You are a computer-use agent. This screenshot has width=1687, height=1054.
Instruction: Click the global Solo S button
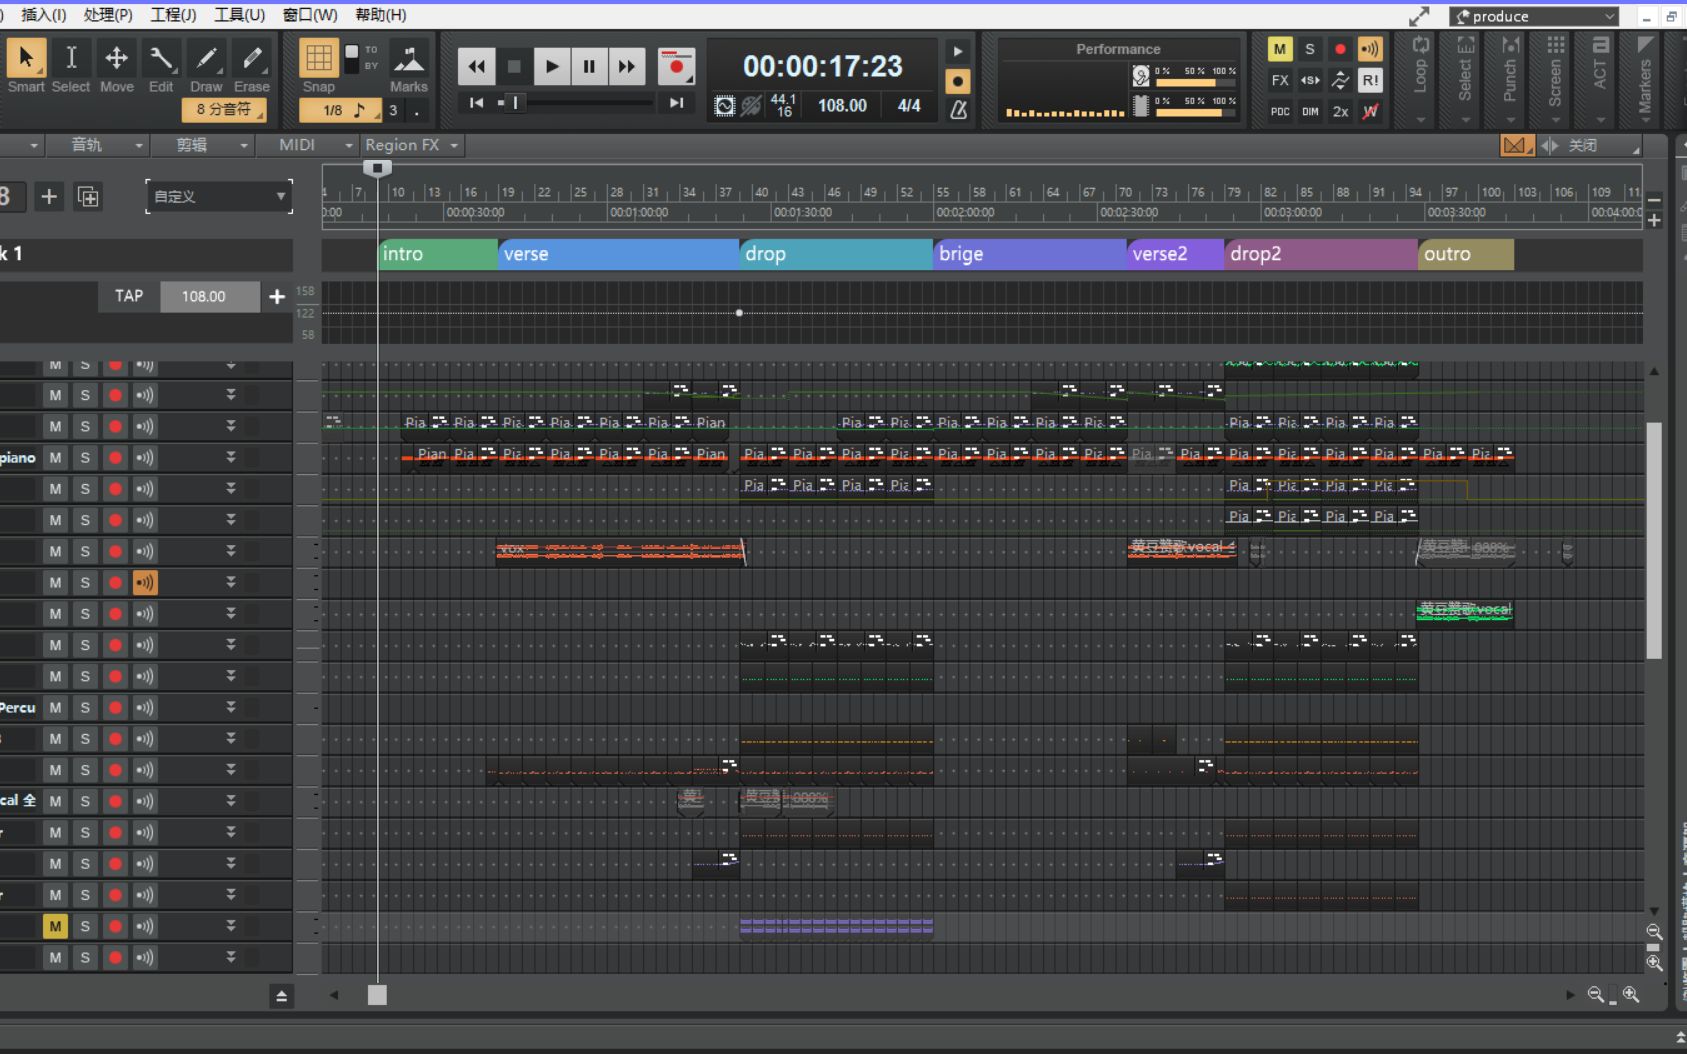pos(1310,49)
